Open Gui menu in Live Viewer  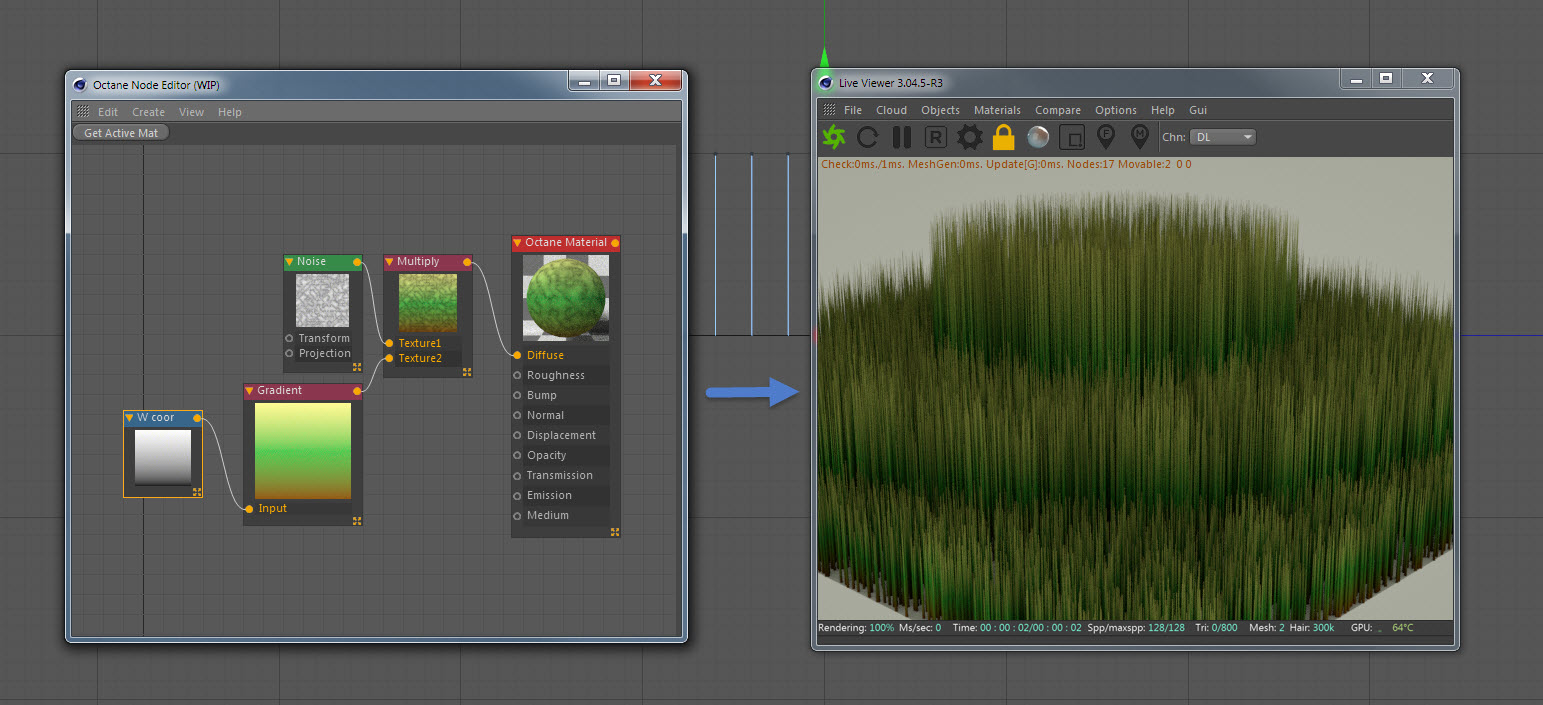pos(1198,110)
